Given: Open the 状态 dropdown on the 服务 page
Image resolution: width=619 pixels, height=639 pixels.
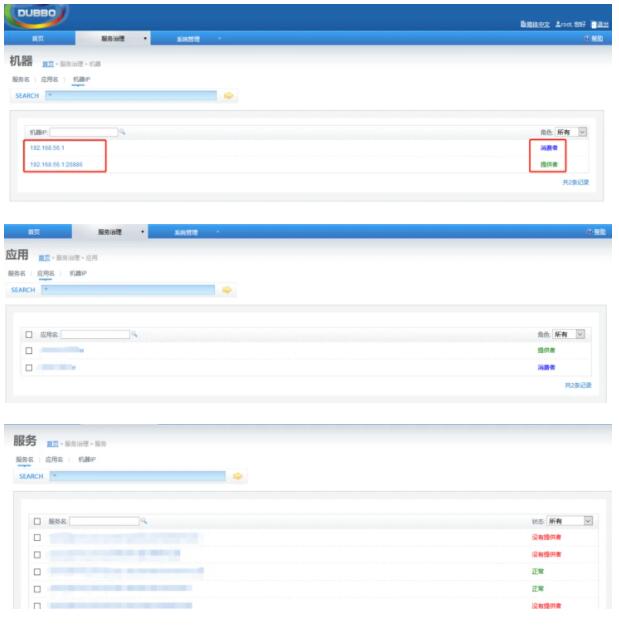Looking at the screenshot, I should point(573,521).
